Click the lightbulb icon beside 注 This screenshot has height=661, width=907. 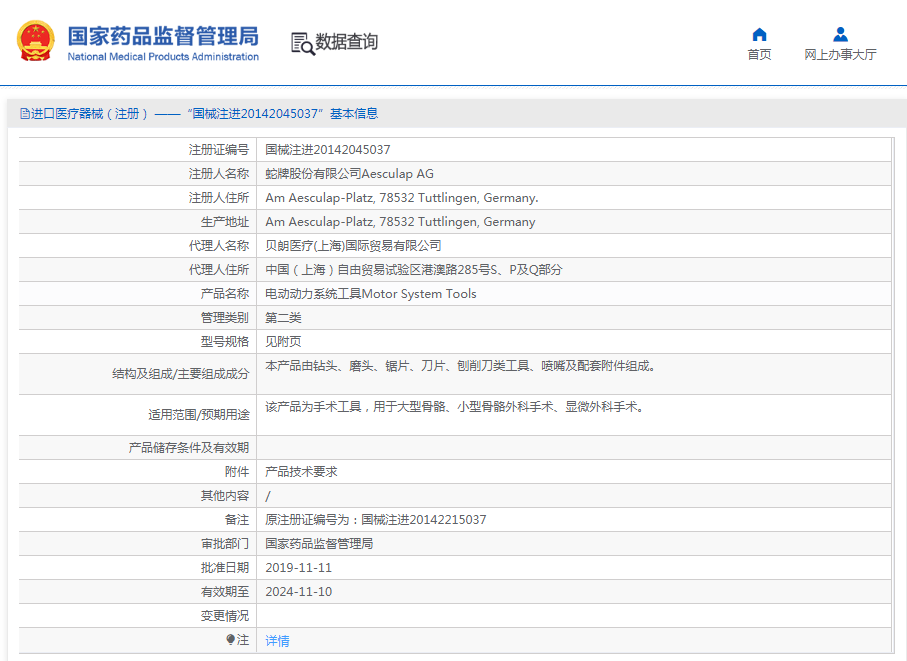pyautogui.click(x=230, y=640)
